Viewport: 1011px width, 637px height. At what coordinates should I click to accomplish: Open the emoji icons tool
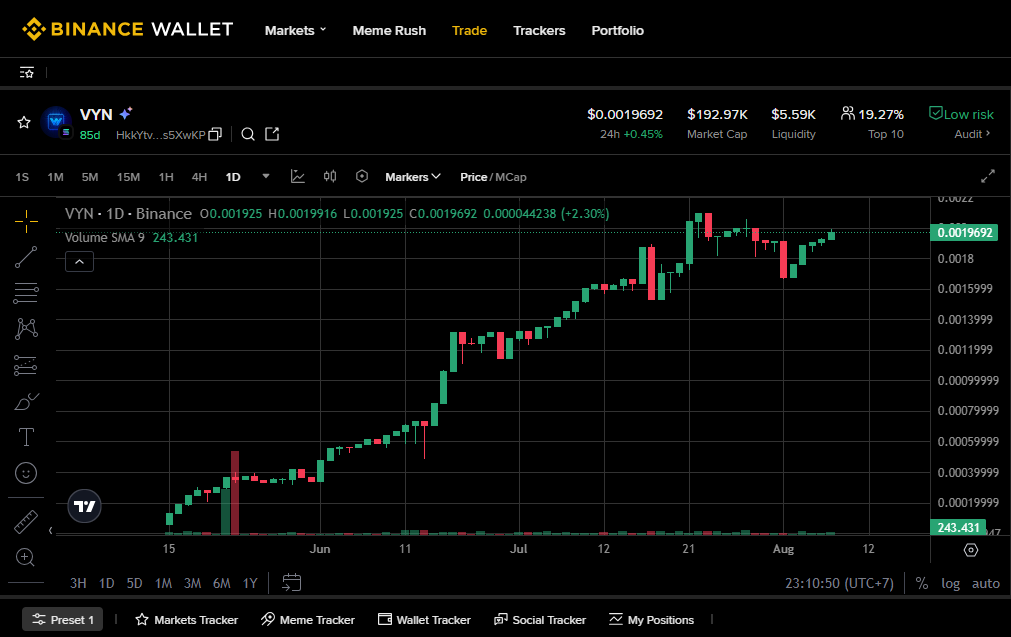26,473
